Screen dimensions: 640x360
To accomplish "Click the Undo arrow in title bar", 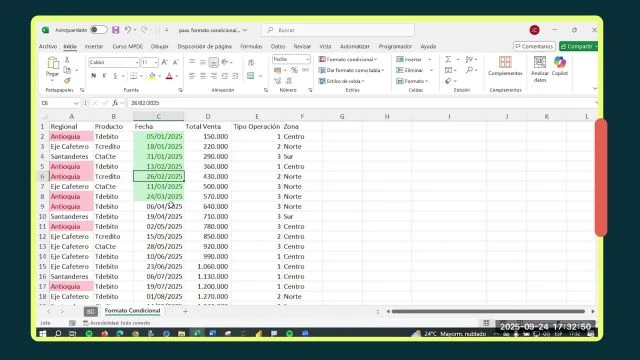I will click(x=128, y=30).
